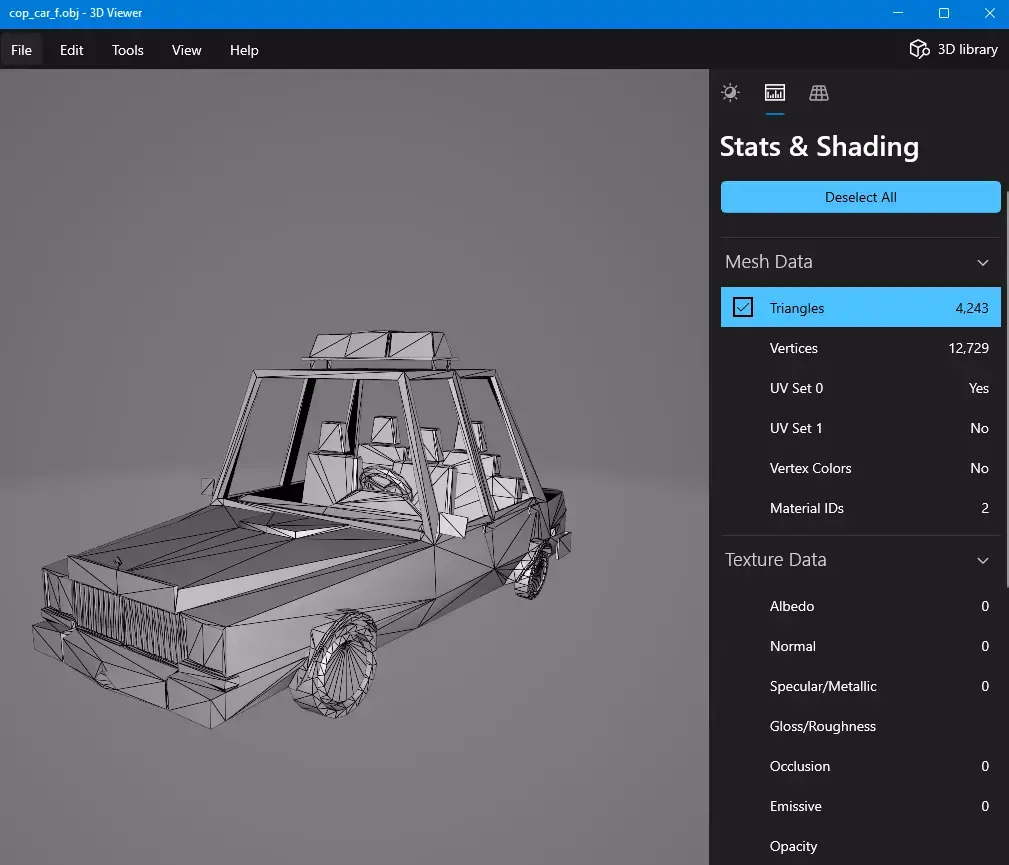Viewport: 1009px width, 865px height.
Task: Open the Edit menu
Action: [x=71, y=50]
